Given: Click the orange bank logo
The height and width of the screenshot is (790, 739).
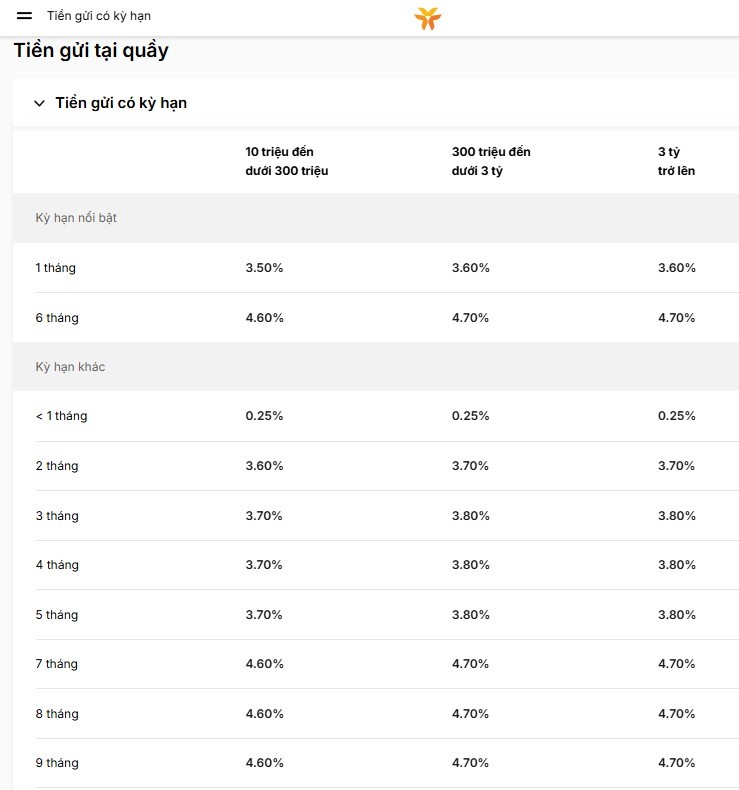Looking at the screenshot, I should point(428,19).
